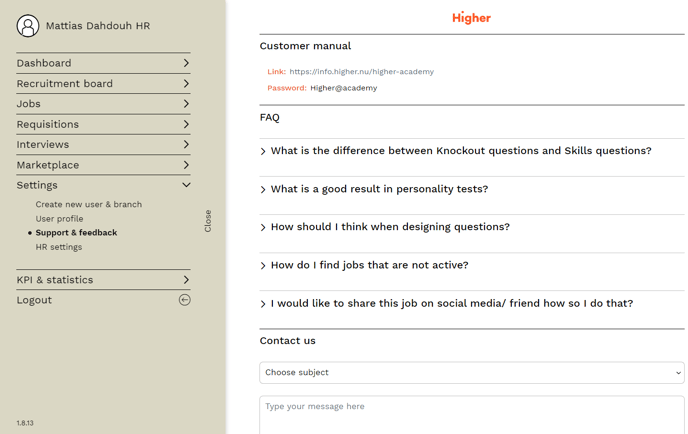The image size is (688, 434).
Task: Click the Higher logo
Action: pos(471,18)
